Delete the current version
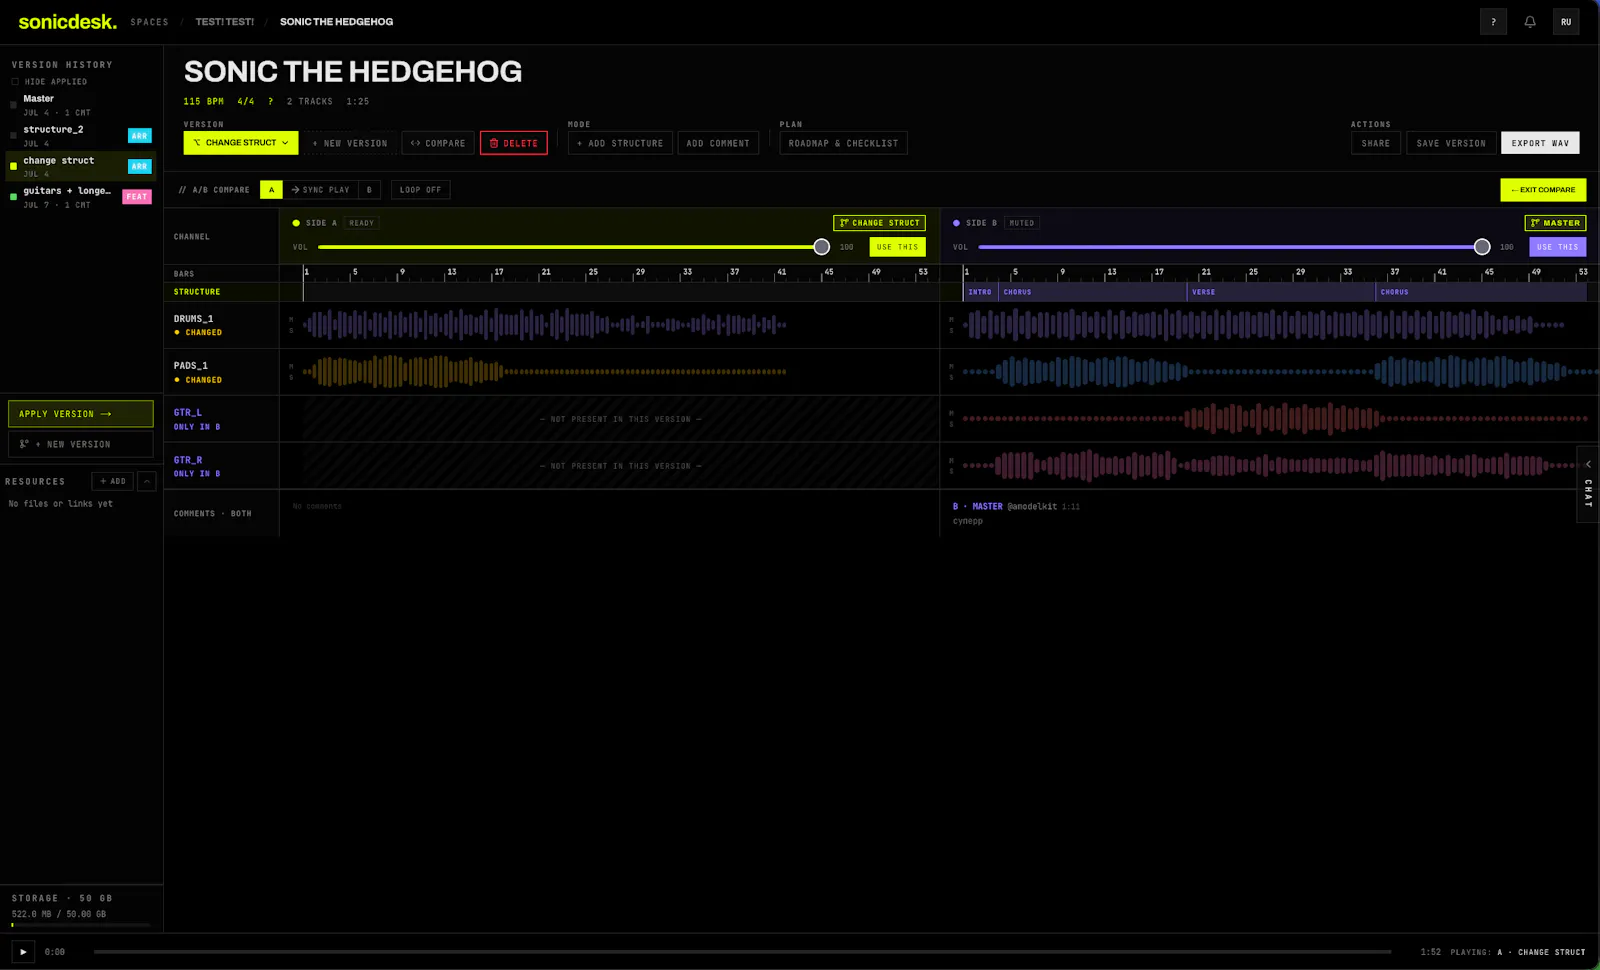 pos(514,143)
